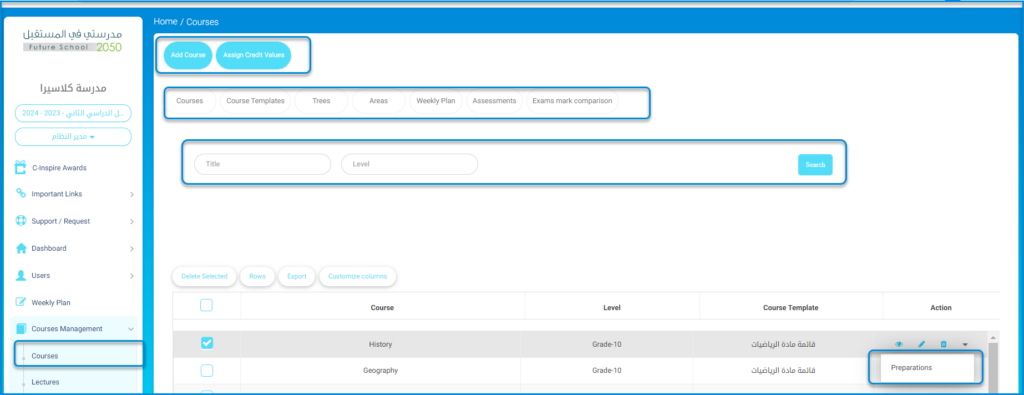
Task: Open the Areas tab
Action: (x=378, y=101)
